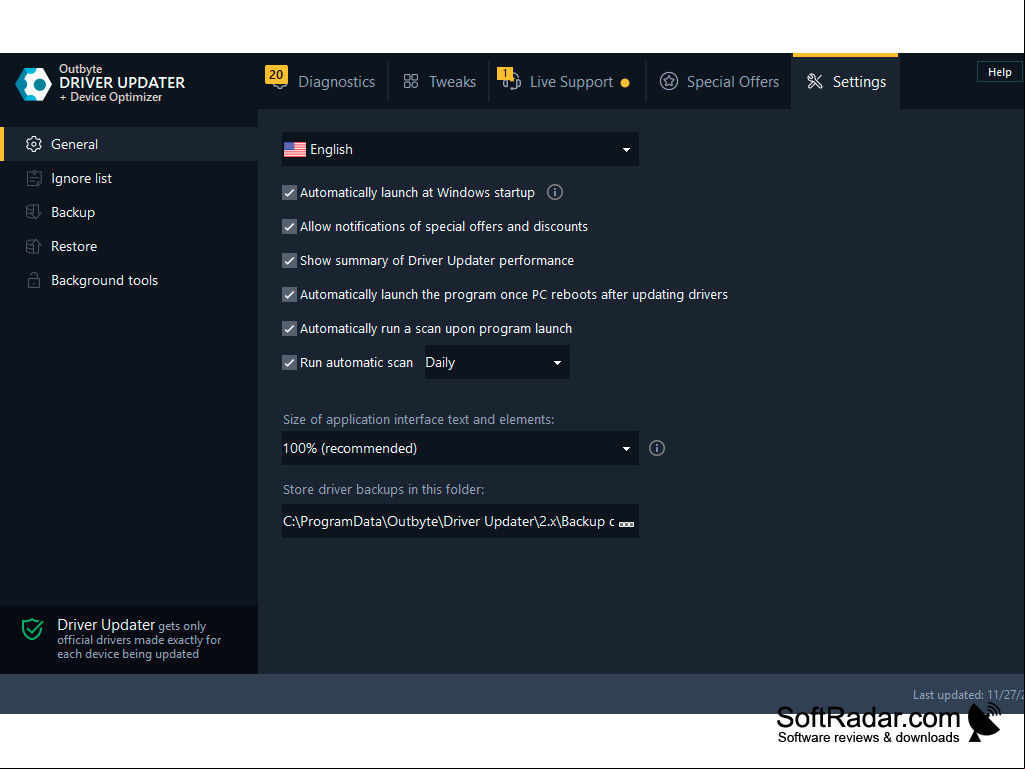Screen dimensions: 1025x769
Task: Uncheck the Run automatic scan checkbox
Action: point(289,362)
